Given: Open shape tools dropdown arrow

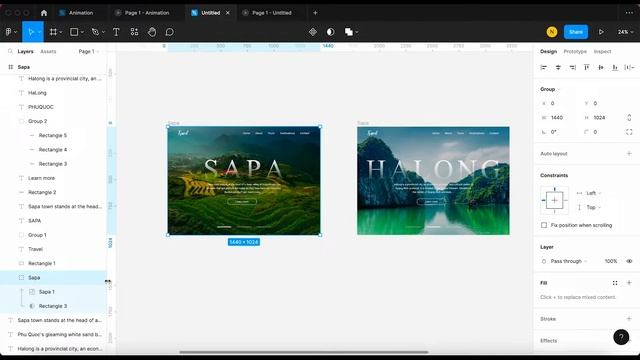Looking at the screenshot, I should pos(82,32).
